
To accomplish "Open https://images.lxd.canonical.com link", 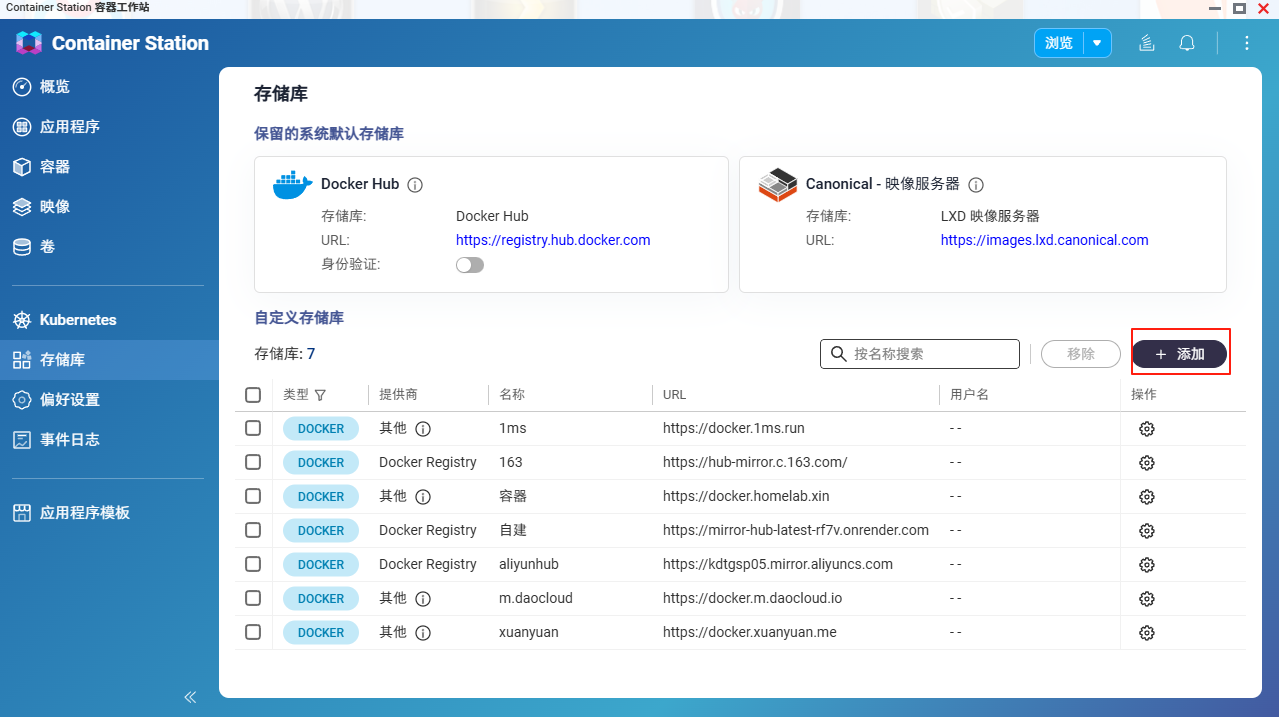I will click(1044, 240).
